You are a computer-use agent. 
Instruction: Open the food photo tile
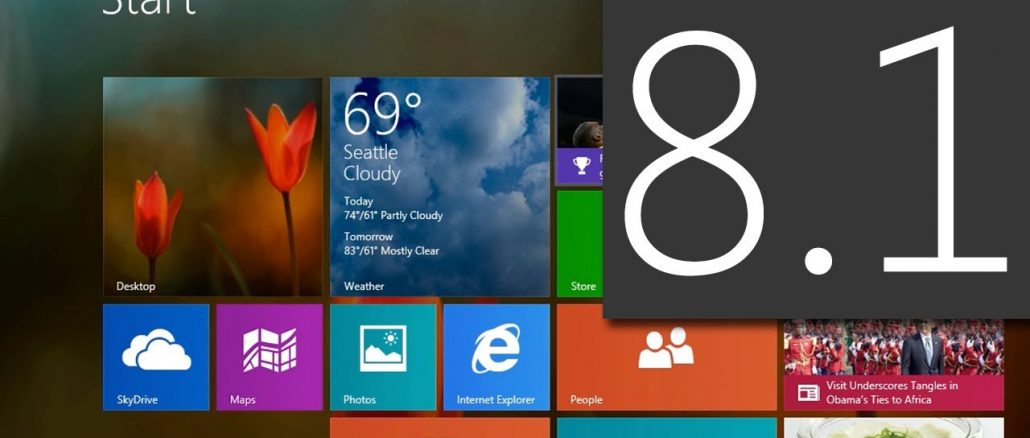coord(893,428)
